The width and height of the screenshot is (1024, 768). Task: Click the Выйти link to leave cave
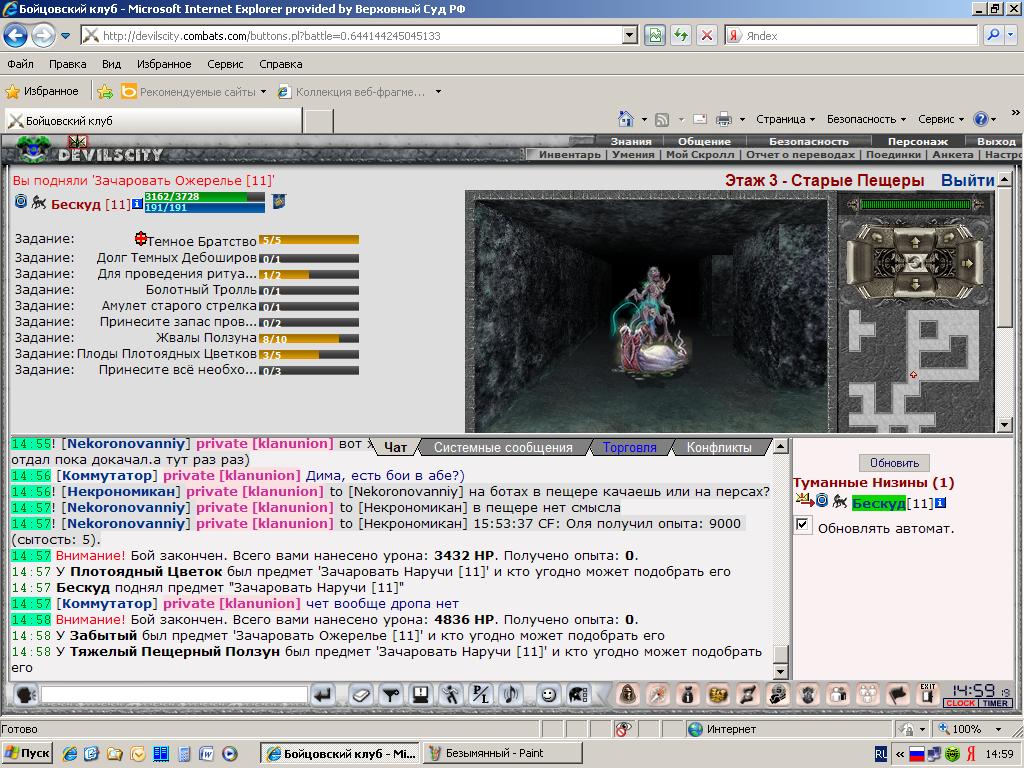tap(967, 181)
